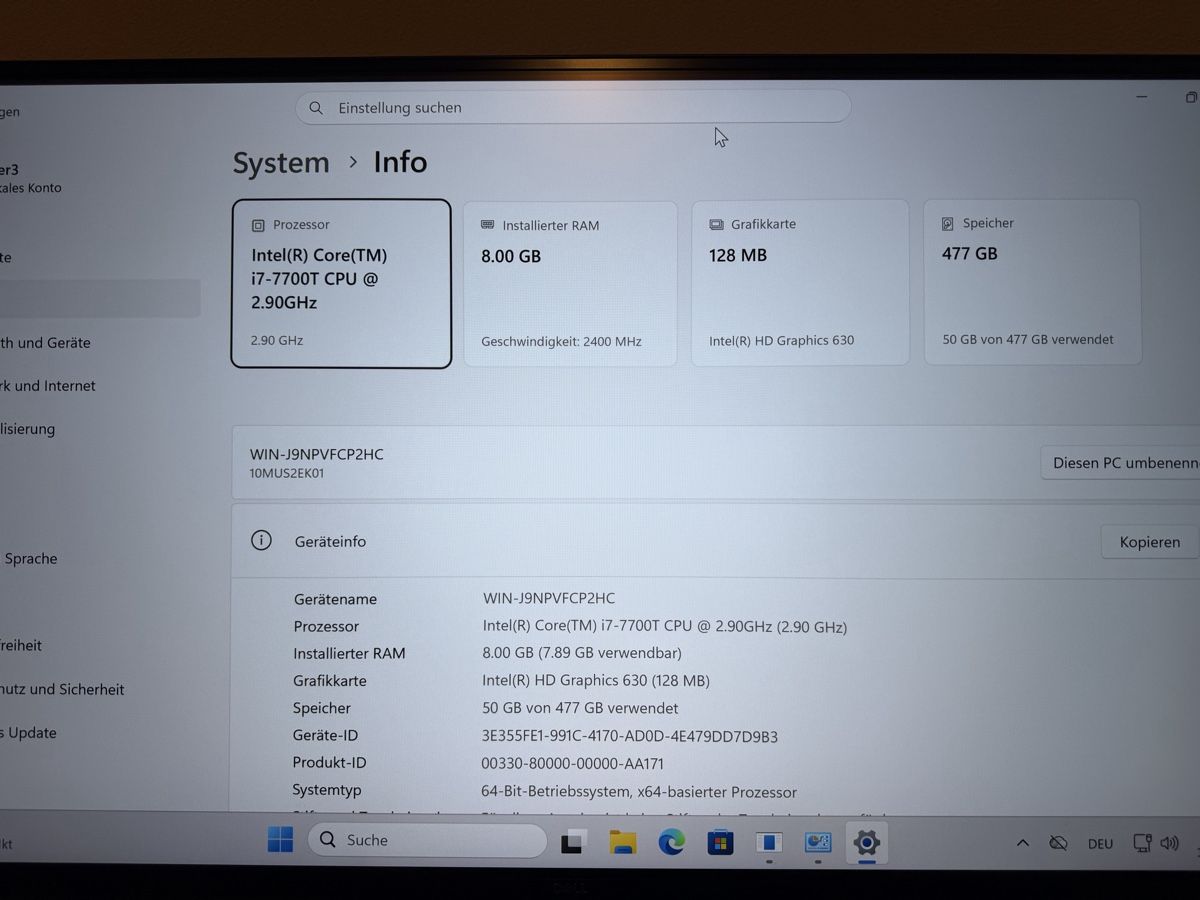Click the Speicher drive icon
Screen dimensions: 1200x900
(948, 224)
